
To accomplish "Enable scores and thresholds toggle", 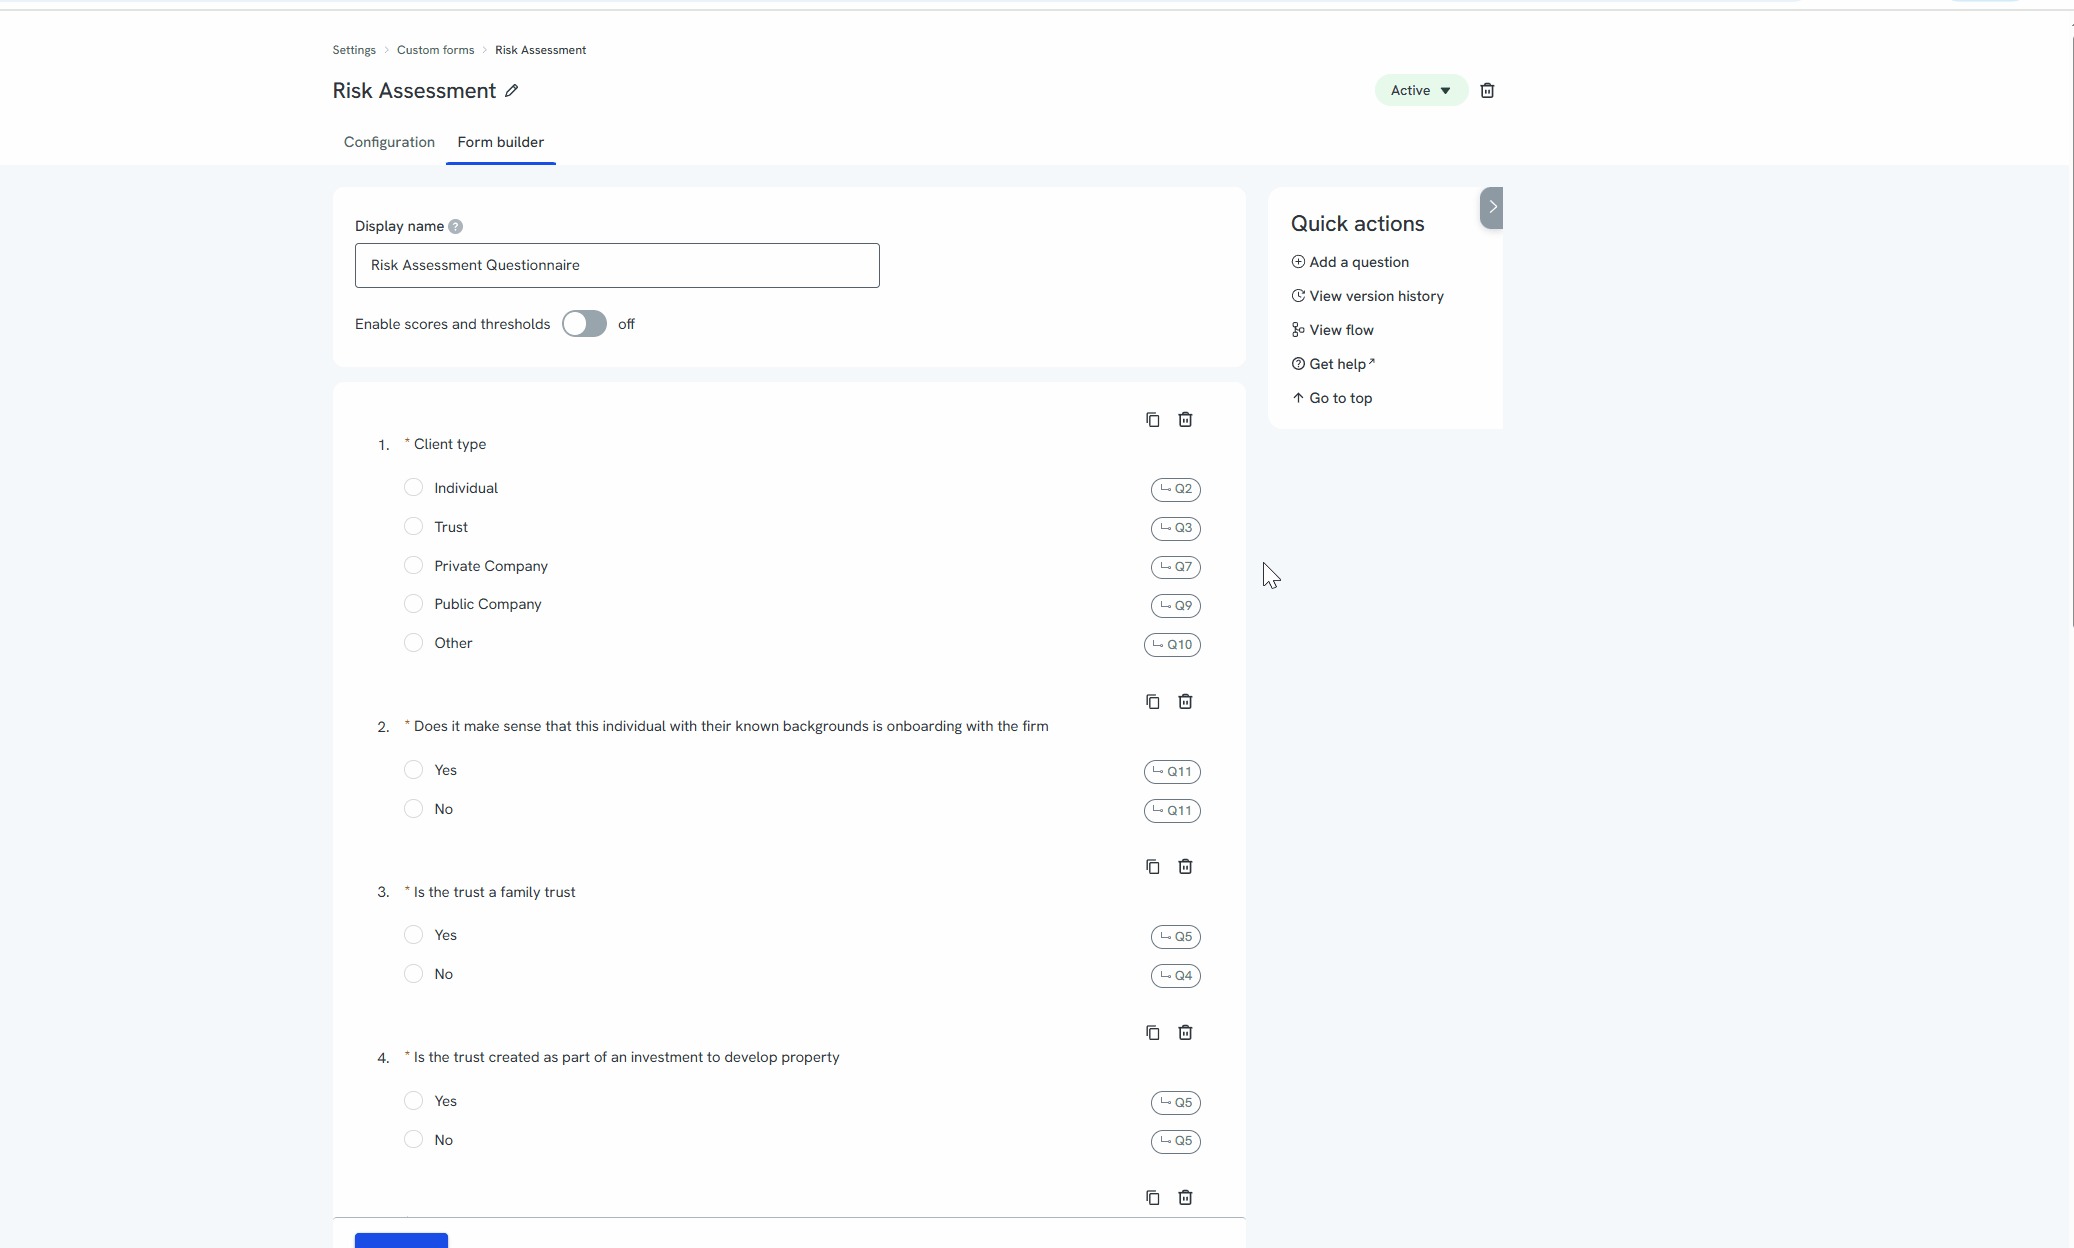I will (x=584, y=324).
